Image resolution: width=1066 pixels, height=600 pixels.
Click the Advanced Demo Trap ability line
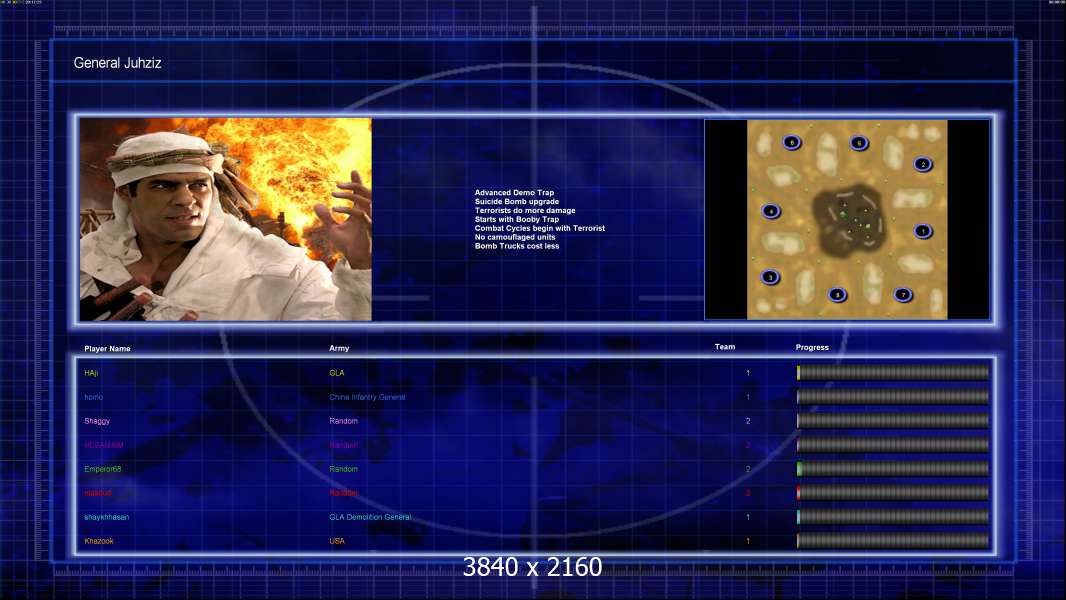pos(514,193)
